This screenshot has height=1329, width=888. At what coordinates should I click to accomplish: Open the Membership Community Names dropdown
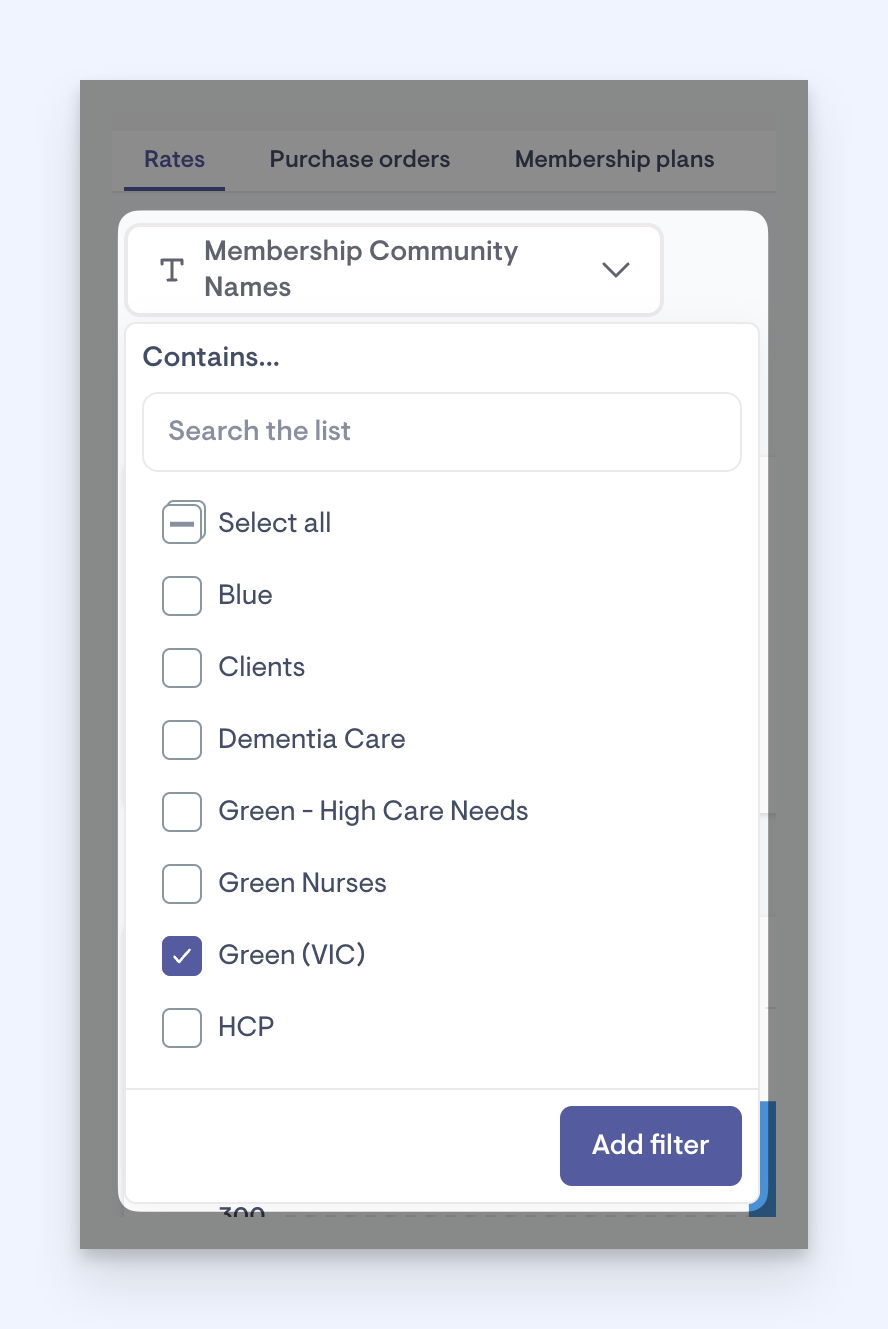[394, 269]
